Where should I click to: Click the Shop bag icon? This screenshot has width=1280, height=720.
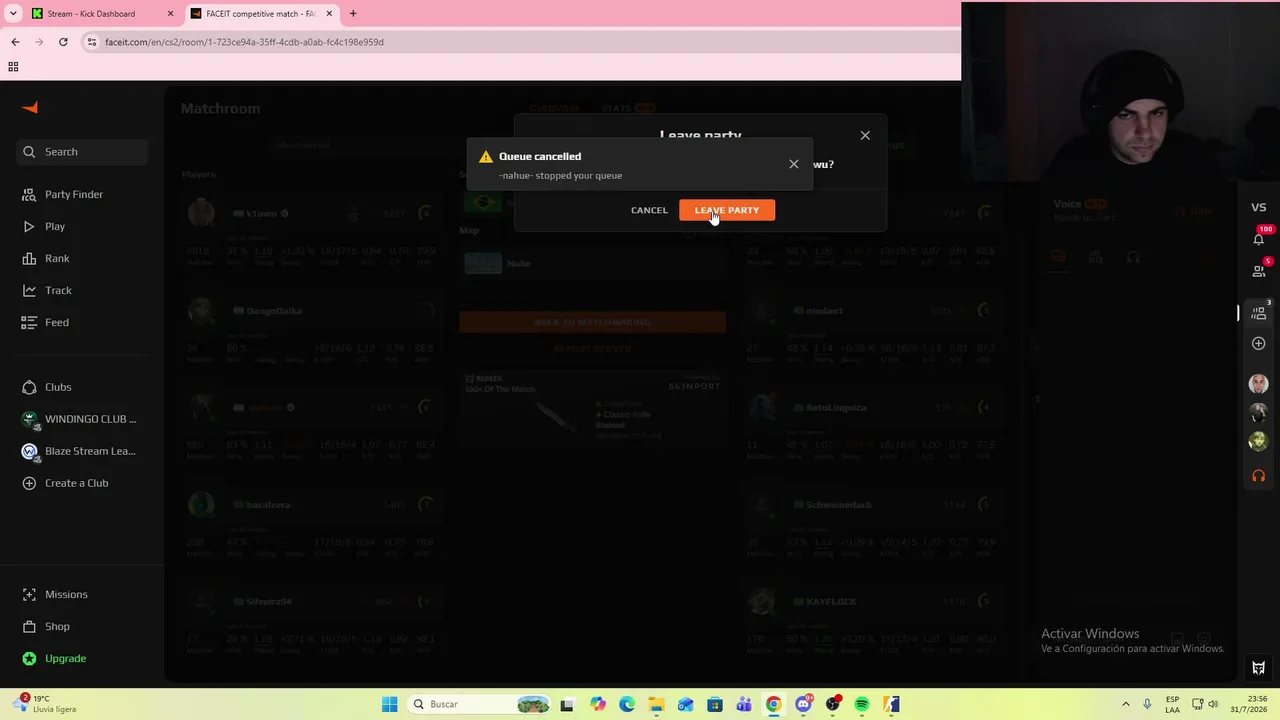click(x=29, y=626)
